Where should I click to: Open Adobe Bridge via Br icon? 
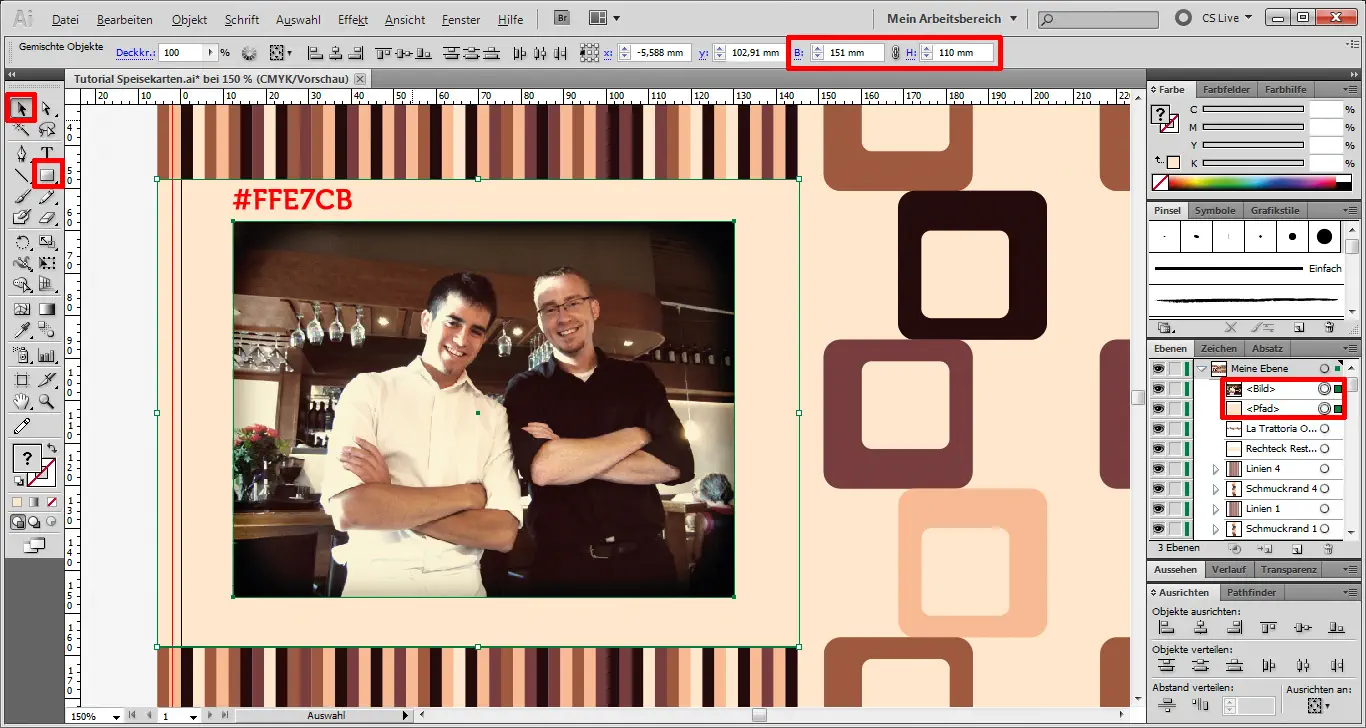click(563, 18)
